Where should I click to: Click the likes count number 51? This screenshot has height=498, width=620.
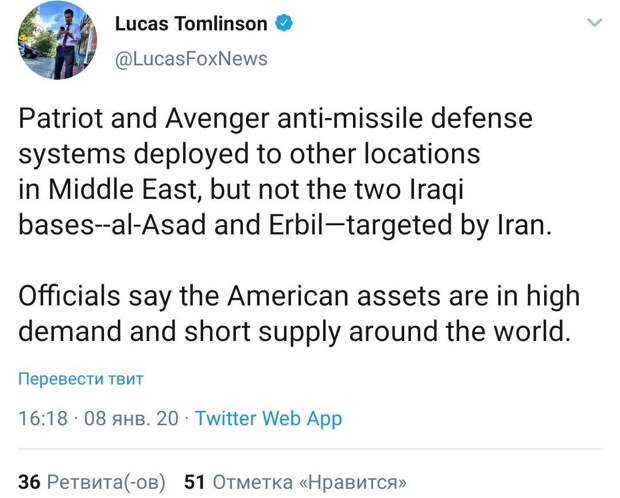[195, 482]
